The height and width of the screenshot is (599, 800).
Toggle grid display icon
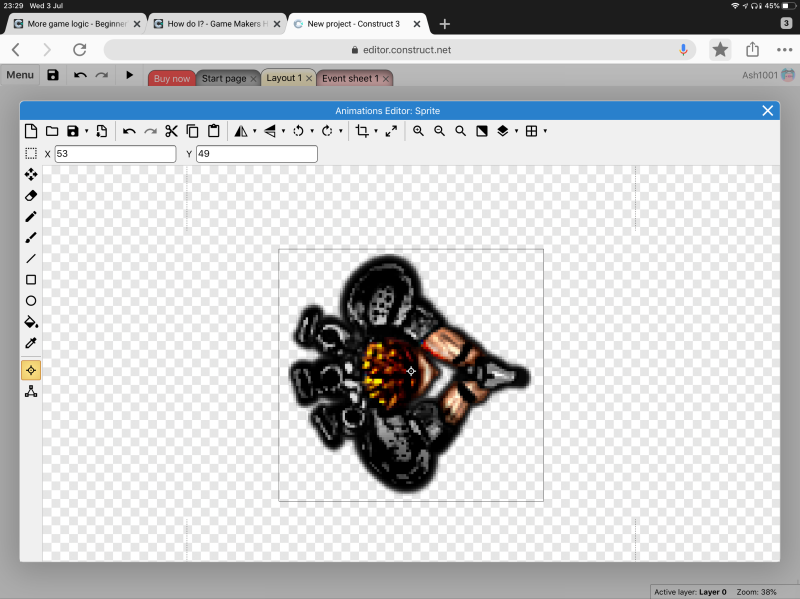coord(531,131)
